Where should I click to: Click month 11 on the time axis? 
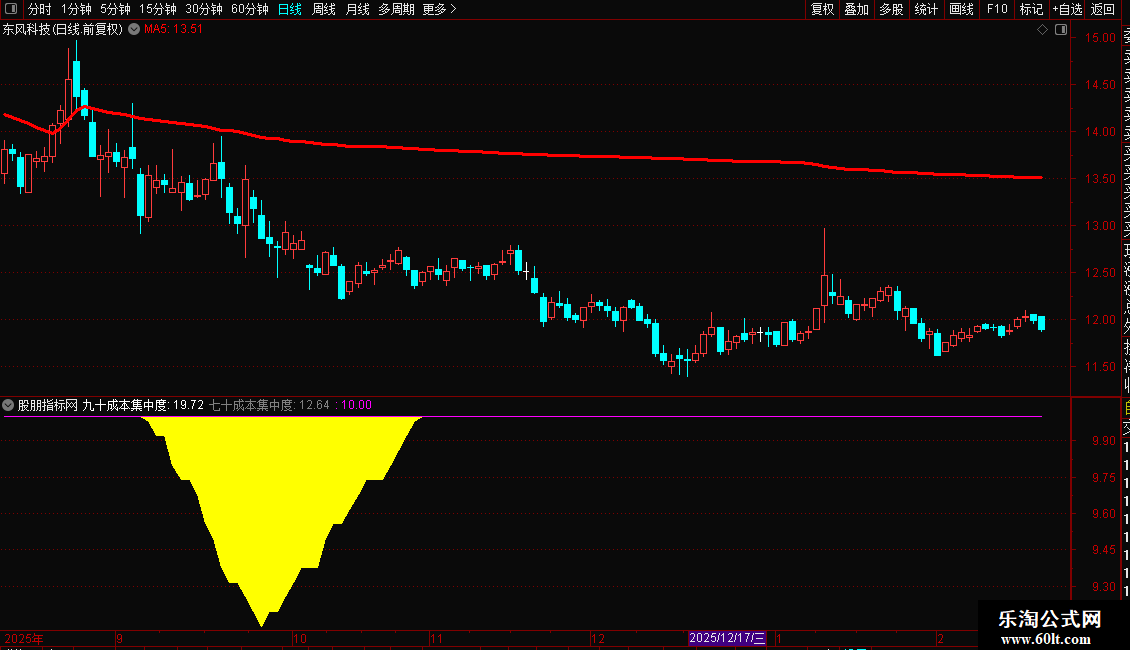[x=436, y=638]
